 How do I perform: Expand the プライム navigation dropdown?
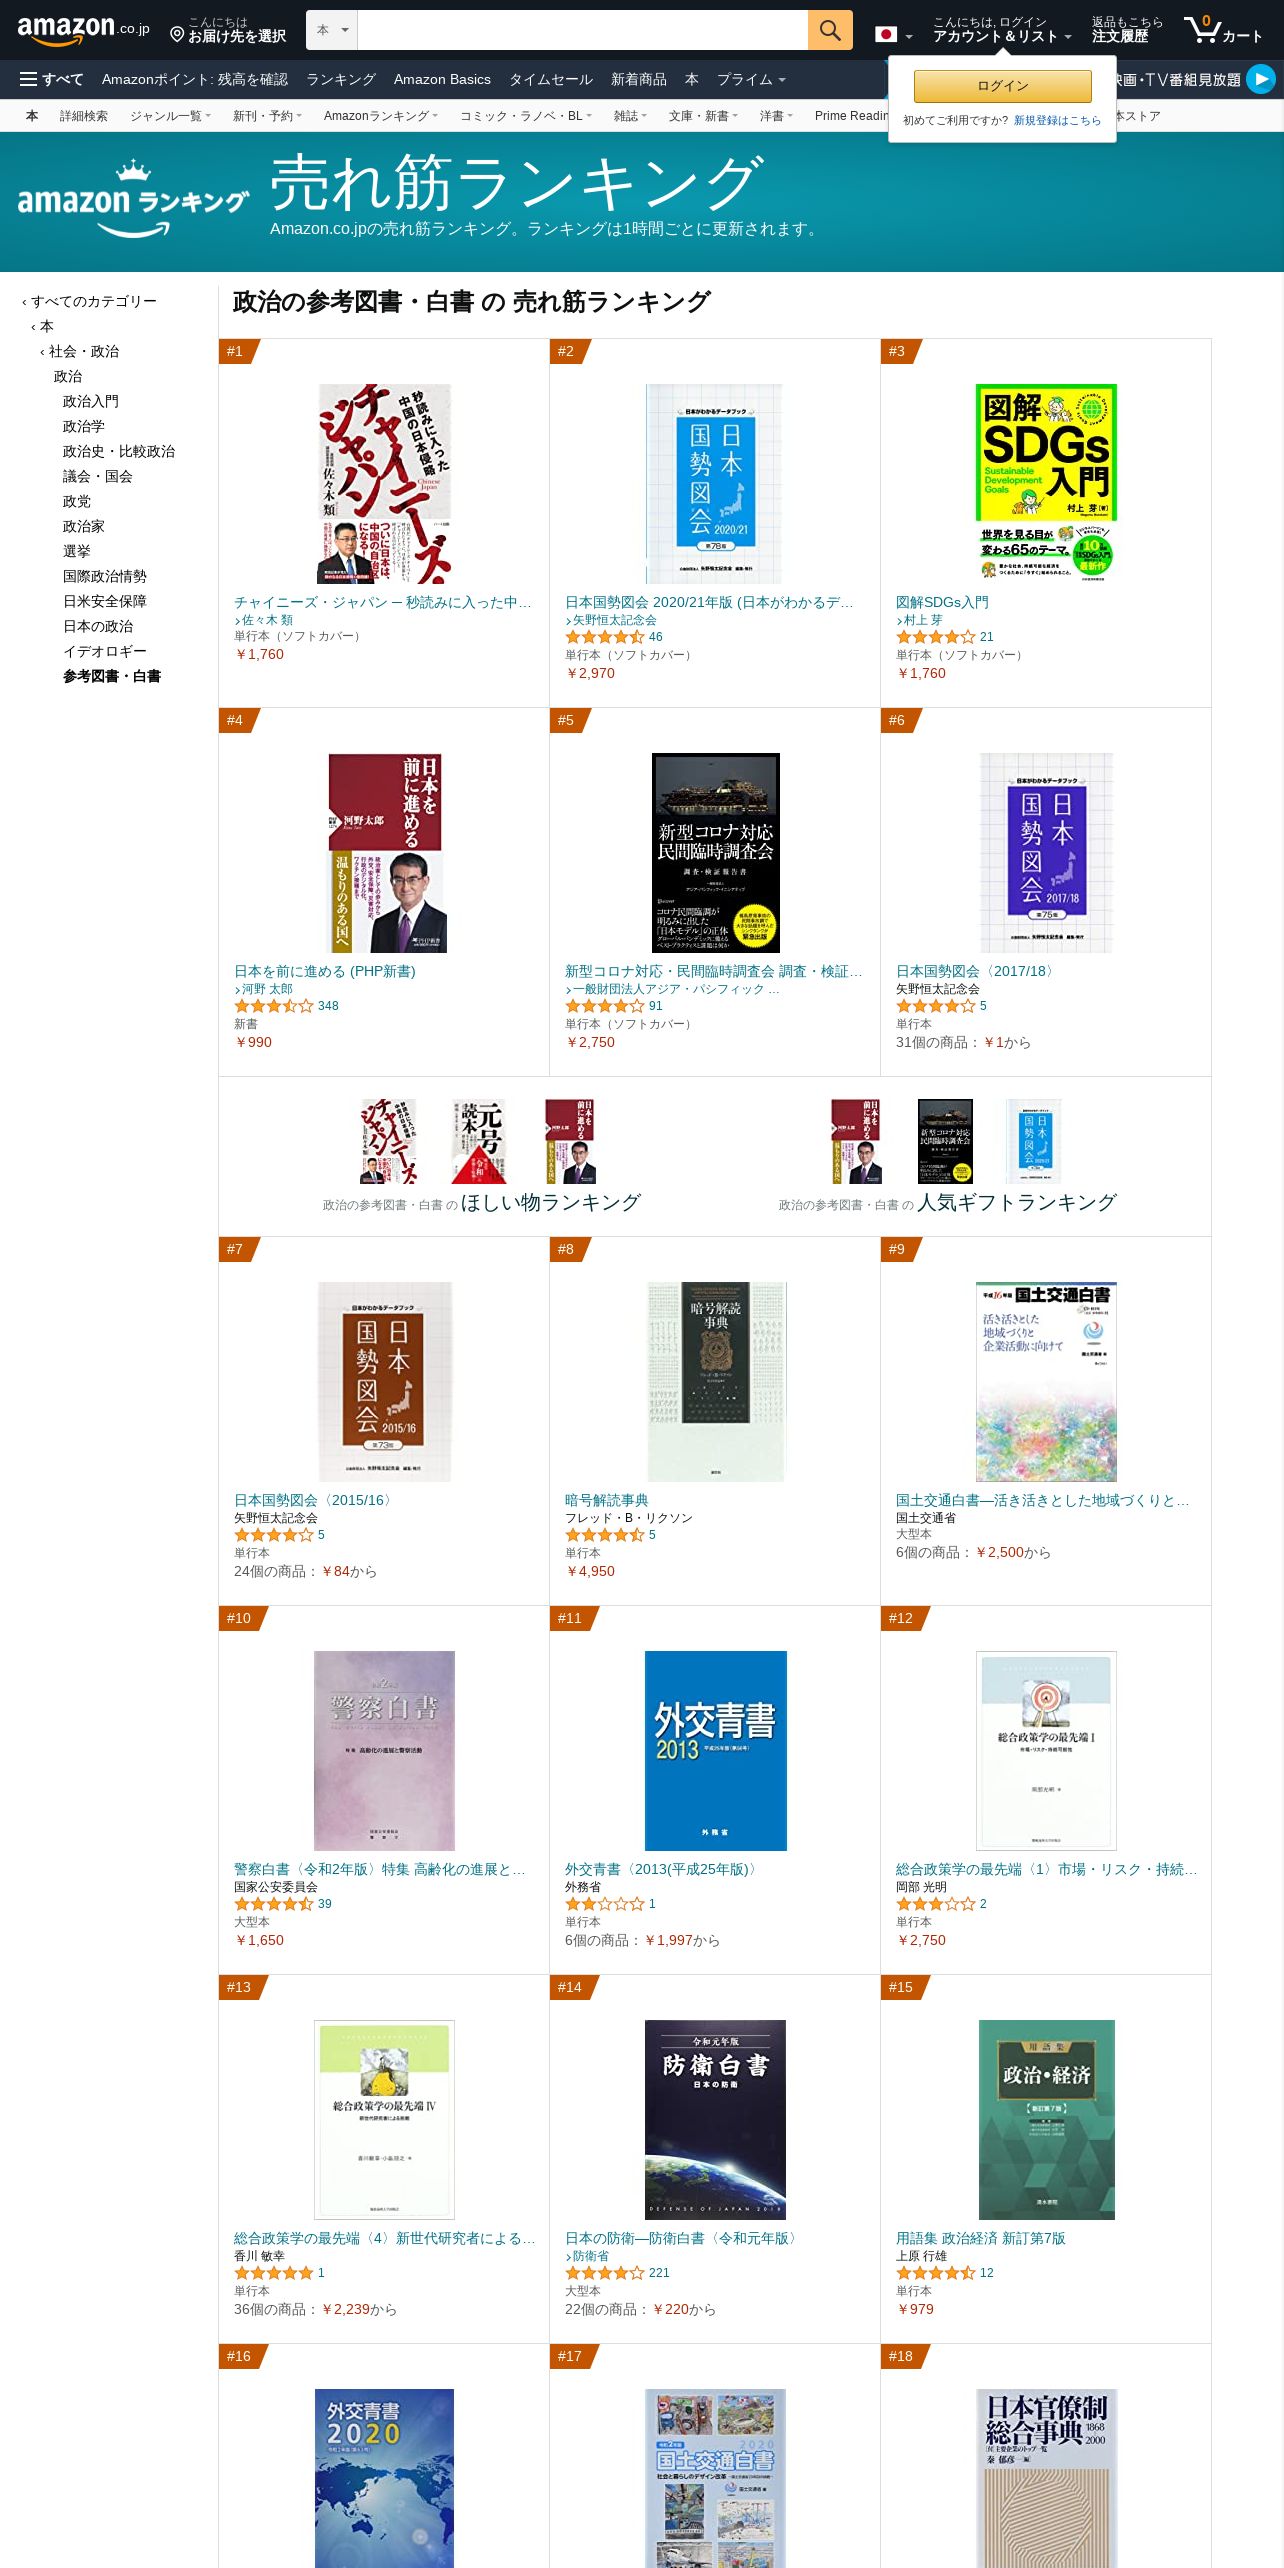click(751, 79)
